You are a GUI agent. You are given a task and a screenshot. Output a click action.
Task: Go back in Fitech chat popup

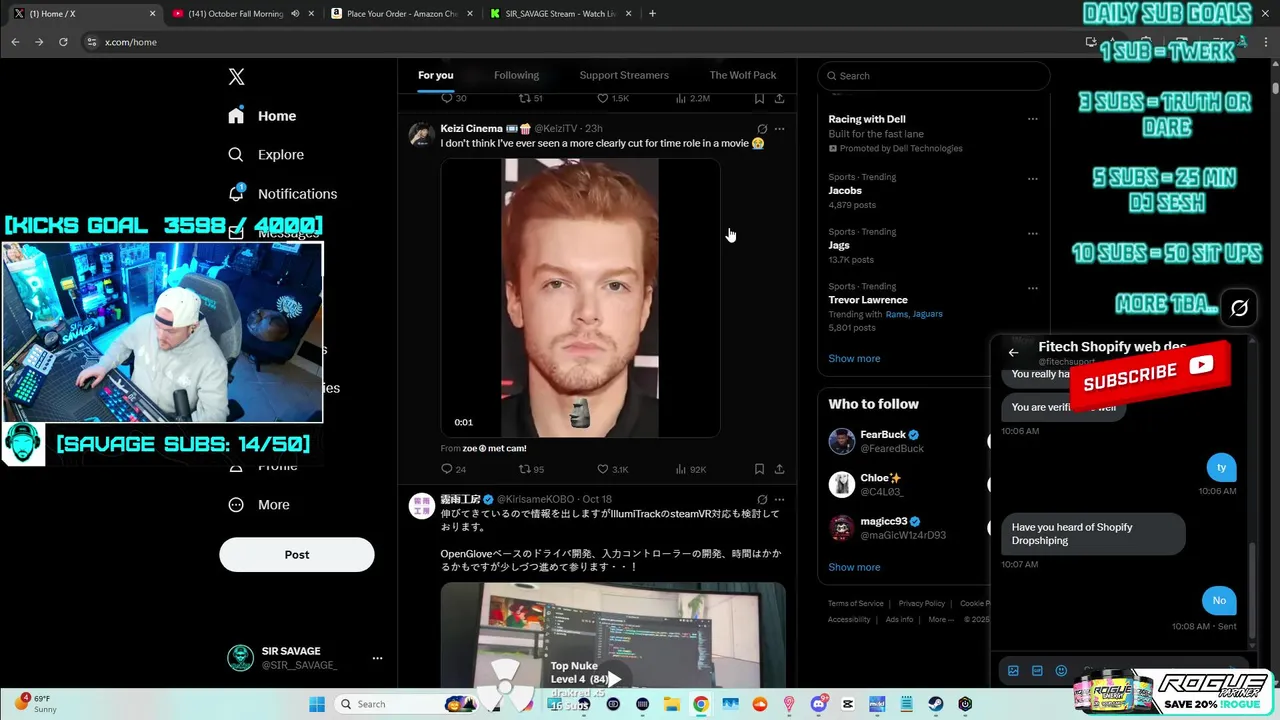[x=1013, y=352]
